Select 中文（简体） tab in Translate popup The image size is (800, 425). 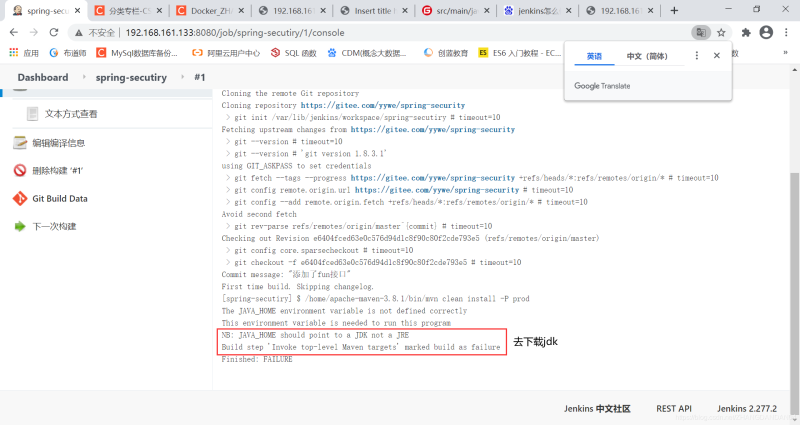pos(646,56)
